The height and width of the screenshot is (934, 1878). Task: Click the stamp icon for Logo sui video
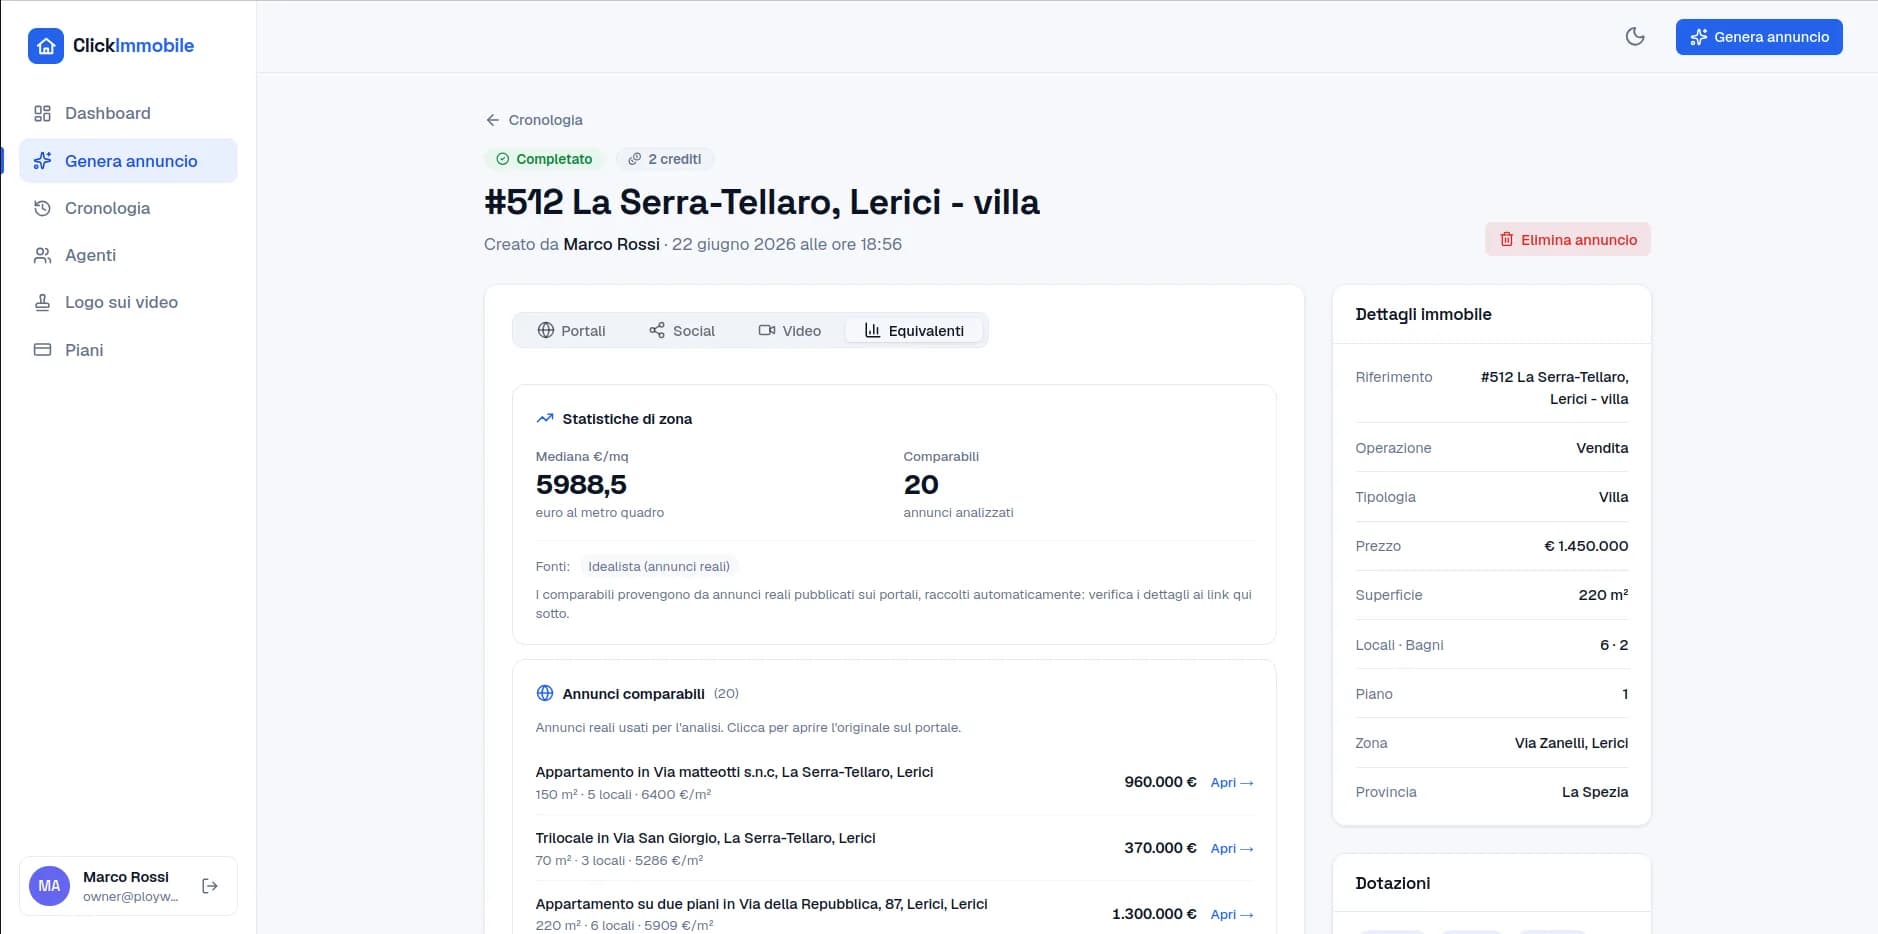pyautogui.click(x=42, y=302)
